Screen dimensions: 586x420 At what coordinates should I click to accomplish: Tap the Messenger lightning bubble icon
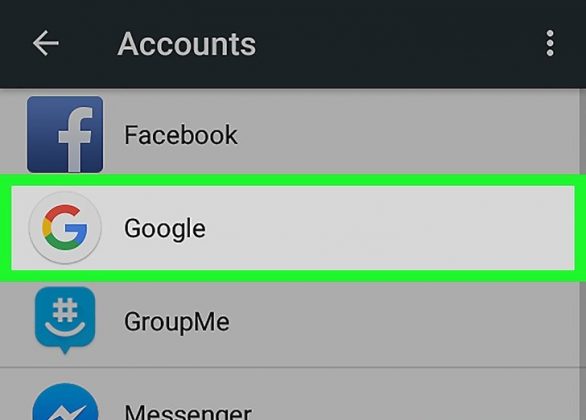(65, 403)
